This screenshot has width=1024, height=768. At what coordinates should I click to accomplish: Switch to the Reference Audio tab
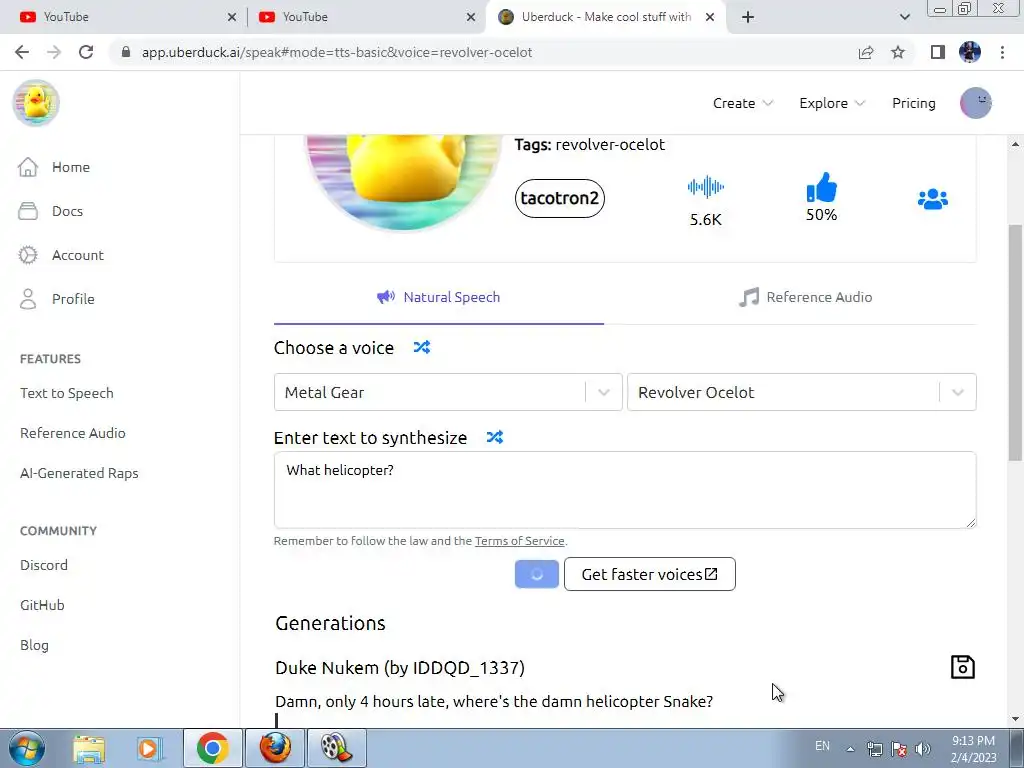point(806,297)
